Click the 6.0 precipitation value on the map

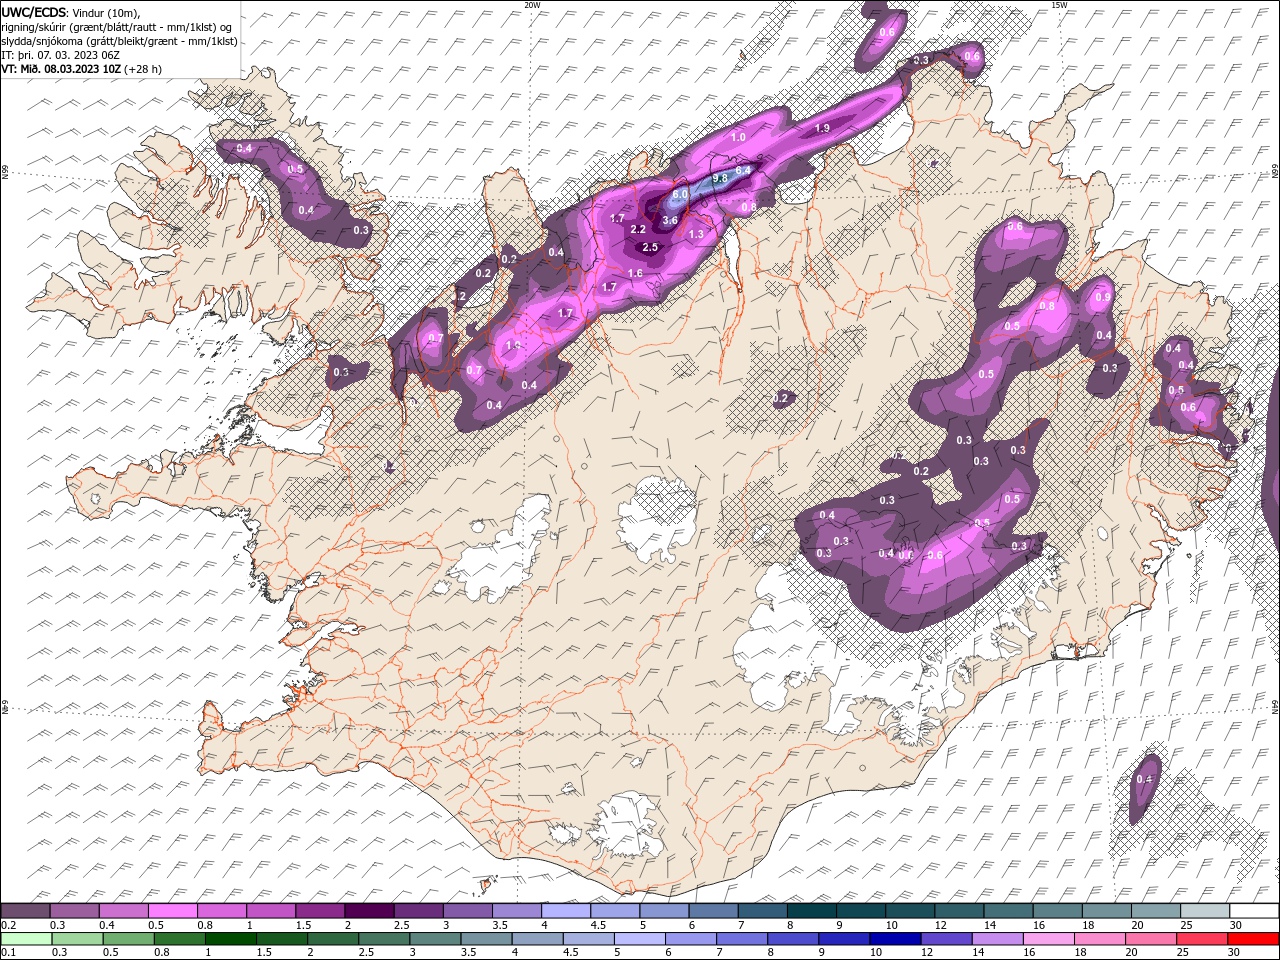680,194
